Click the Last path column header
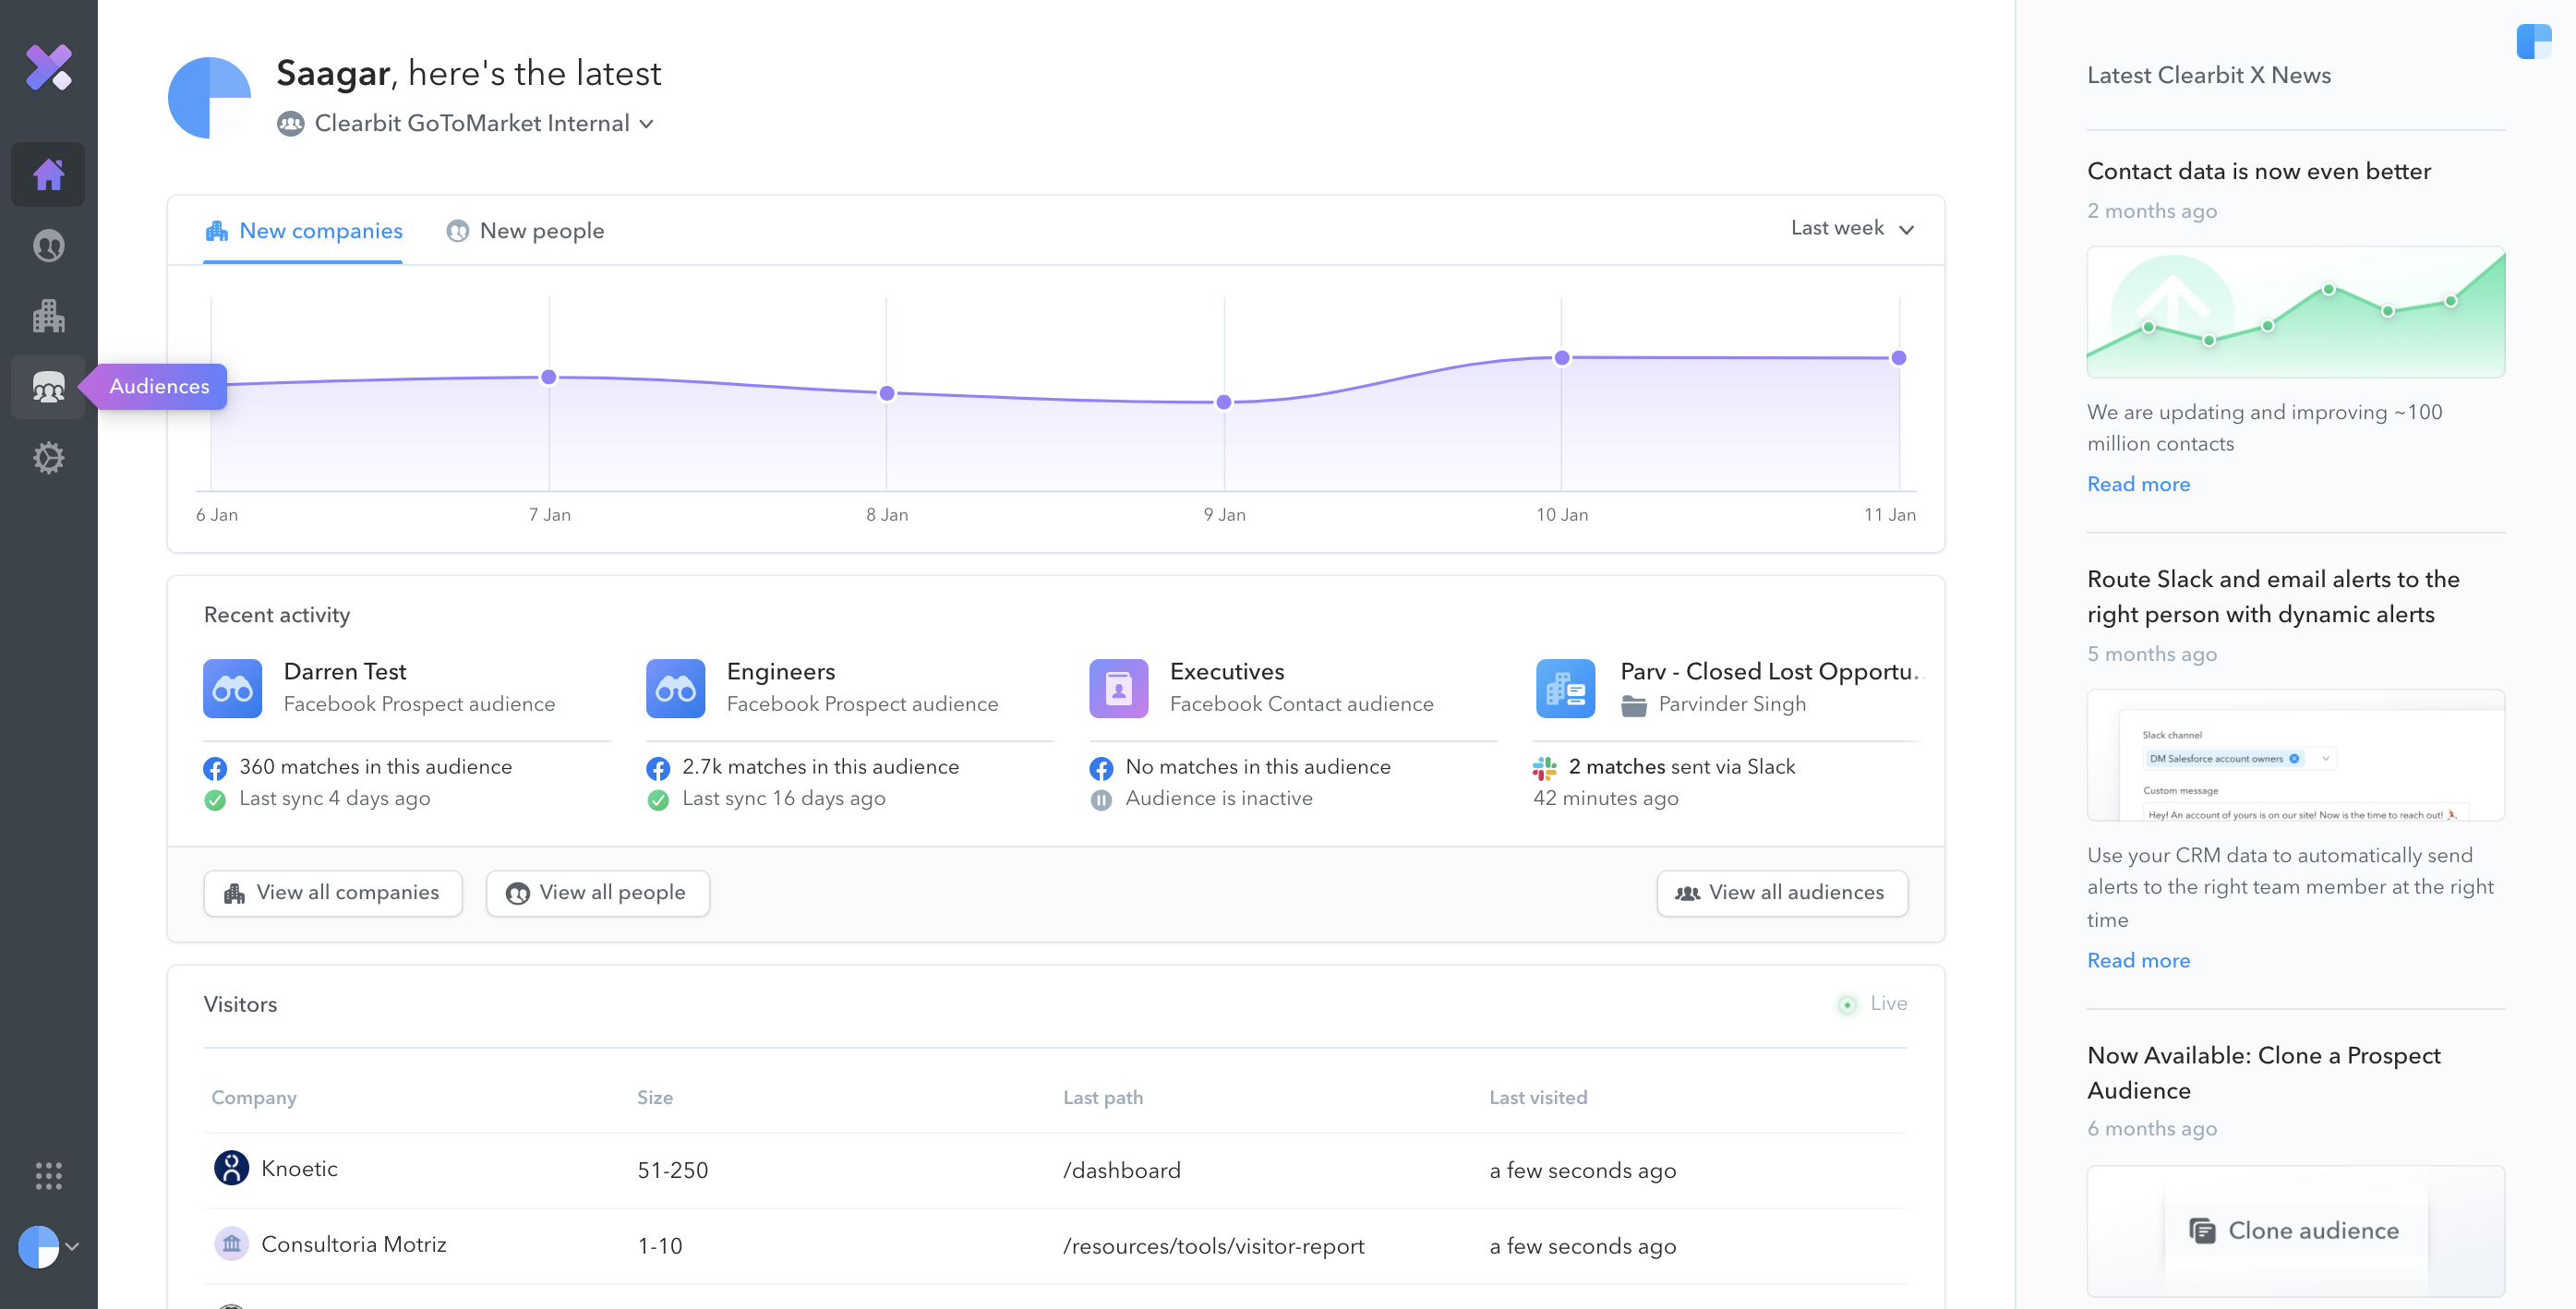The image size is (2576, 1309). pos(1102,1097)
